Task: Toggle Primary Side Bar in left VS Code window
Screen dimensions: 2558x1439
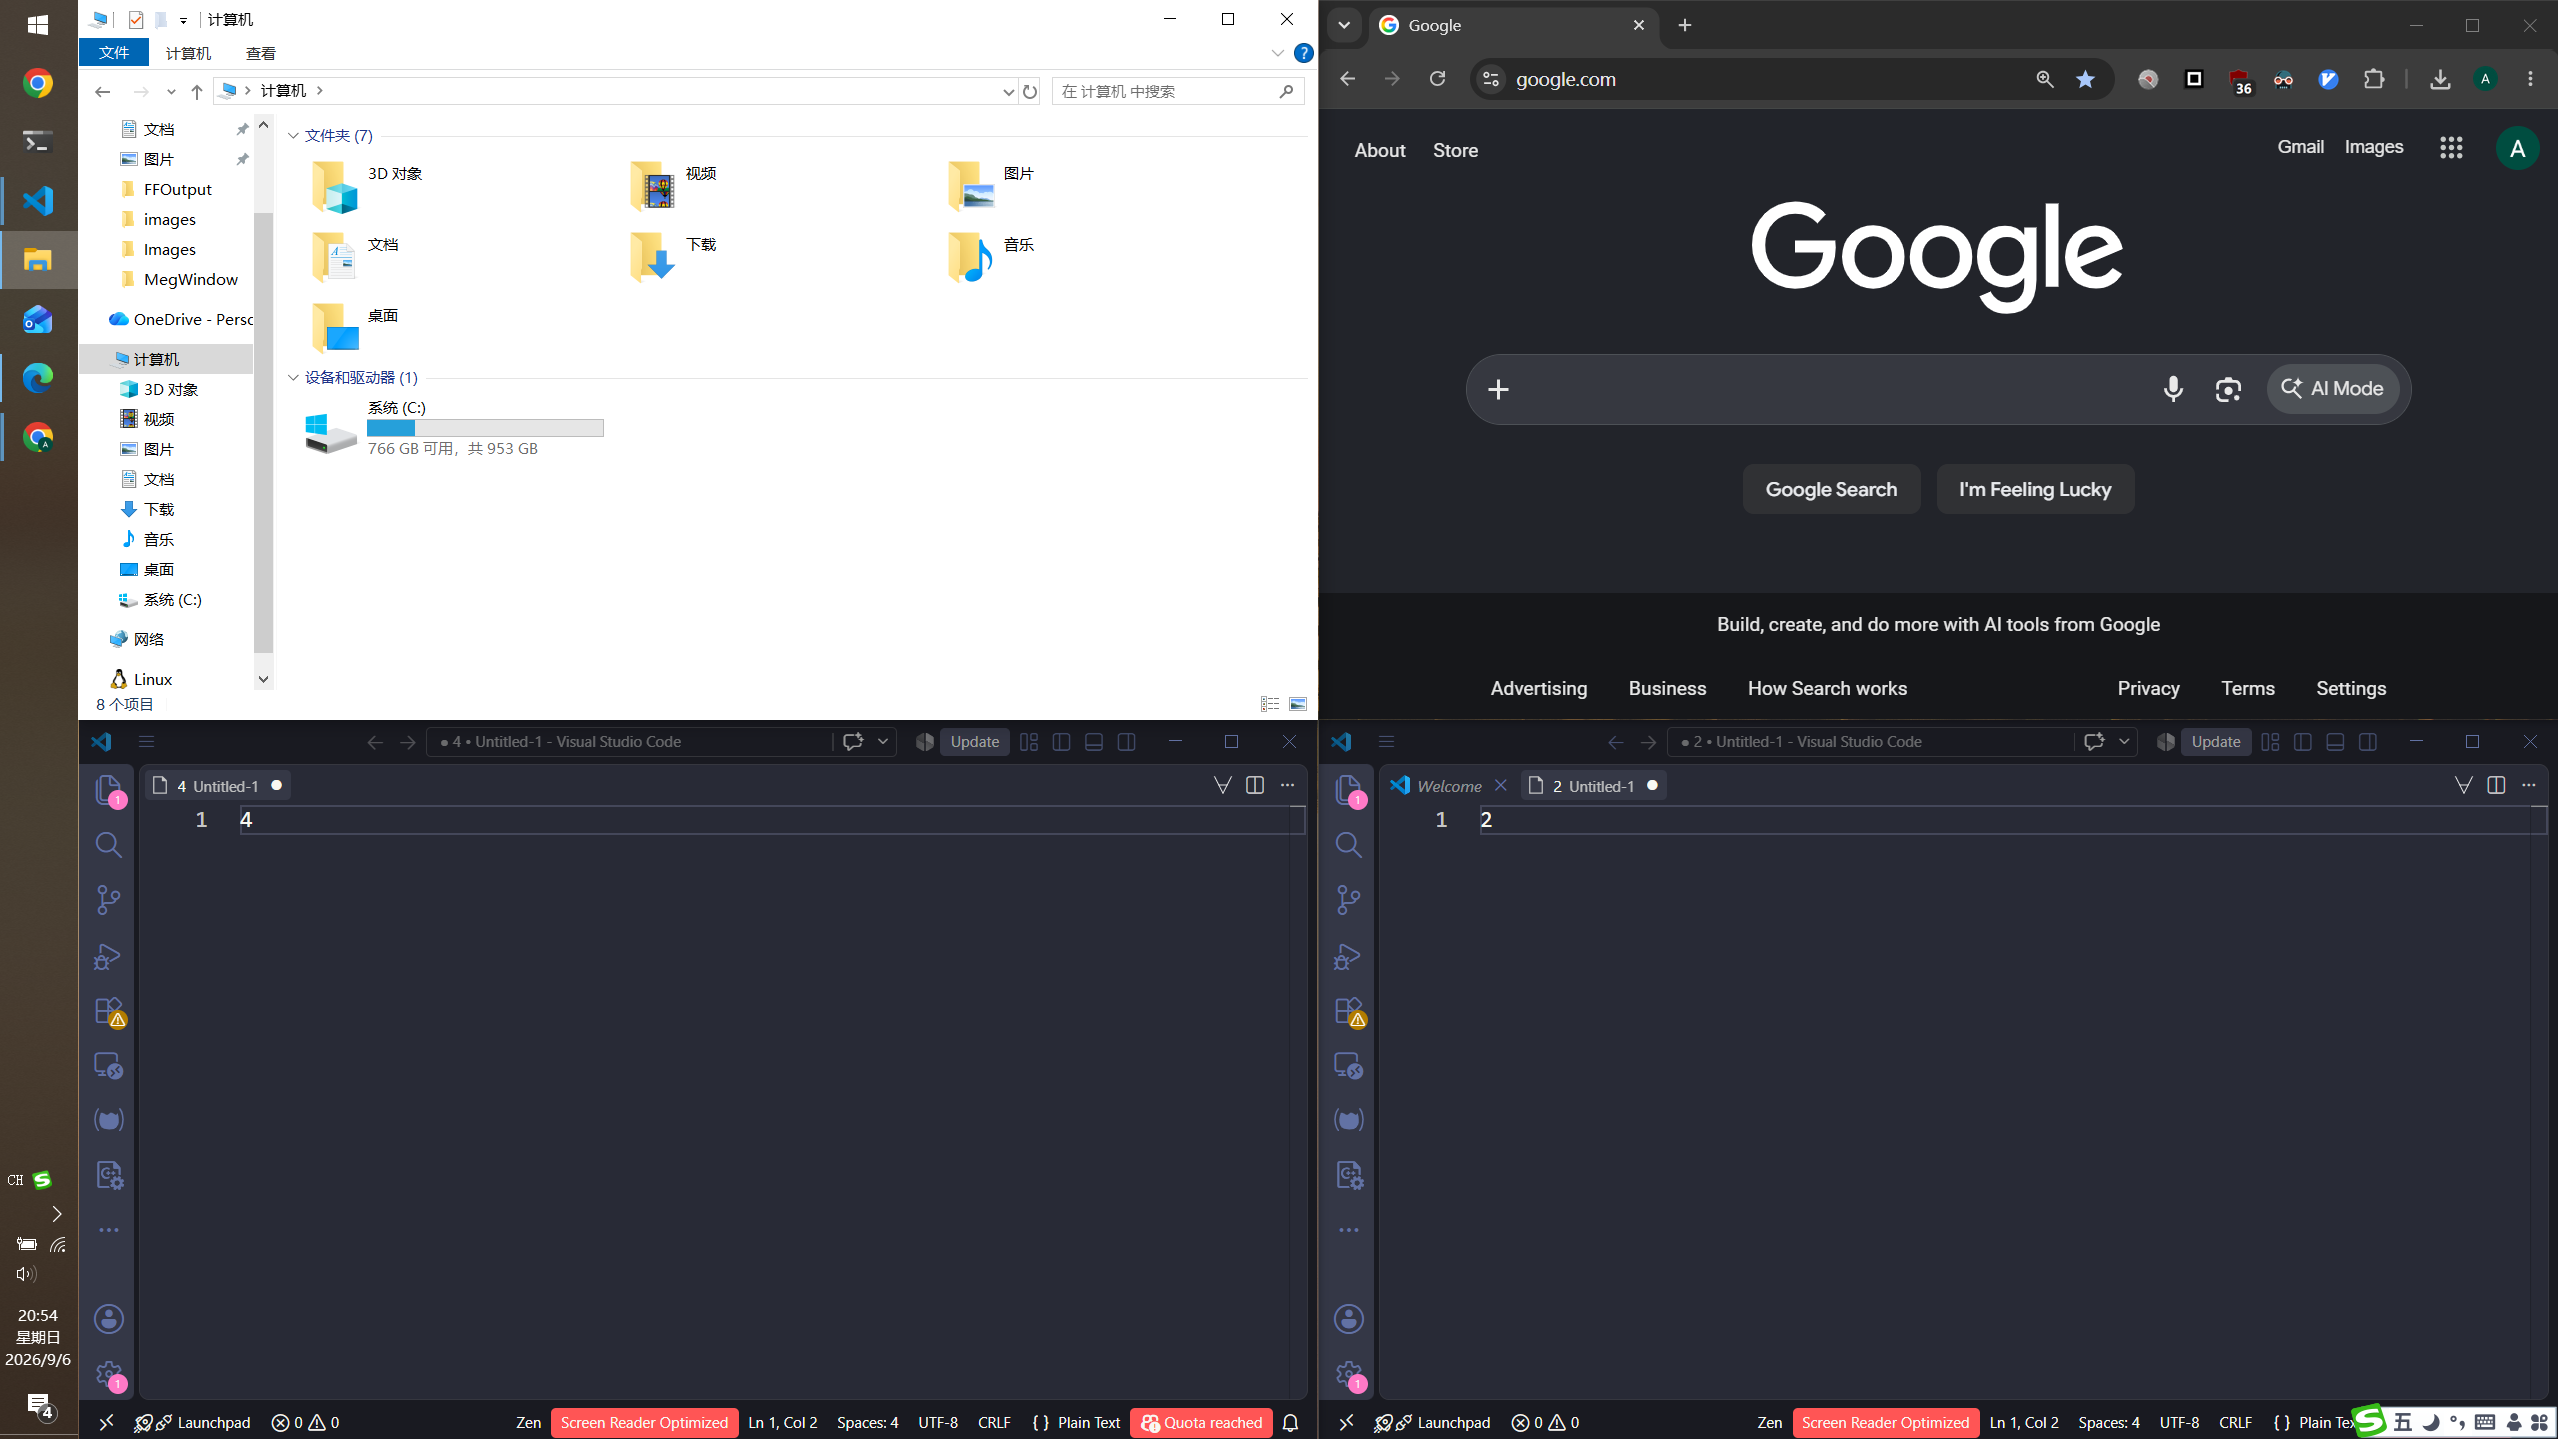Action: [x=1062, y=742]
